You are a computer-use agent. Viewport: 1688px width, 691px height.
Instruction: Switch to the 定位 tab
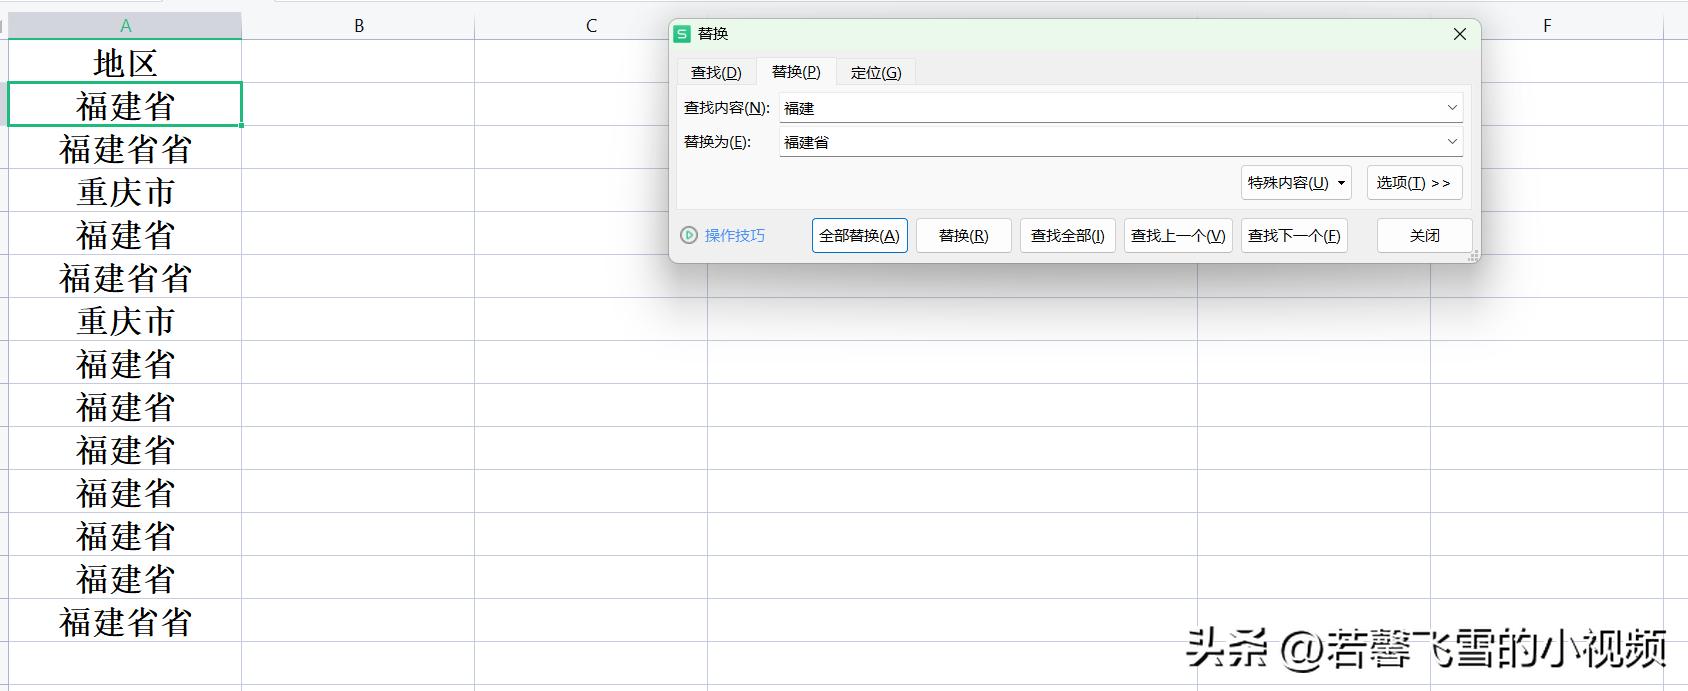click(x=875, y=73)
